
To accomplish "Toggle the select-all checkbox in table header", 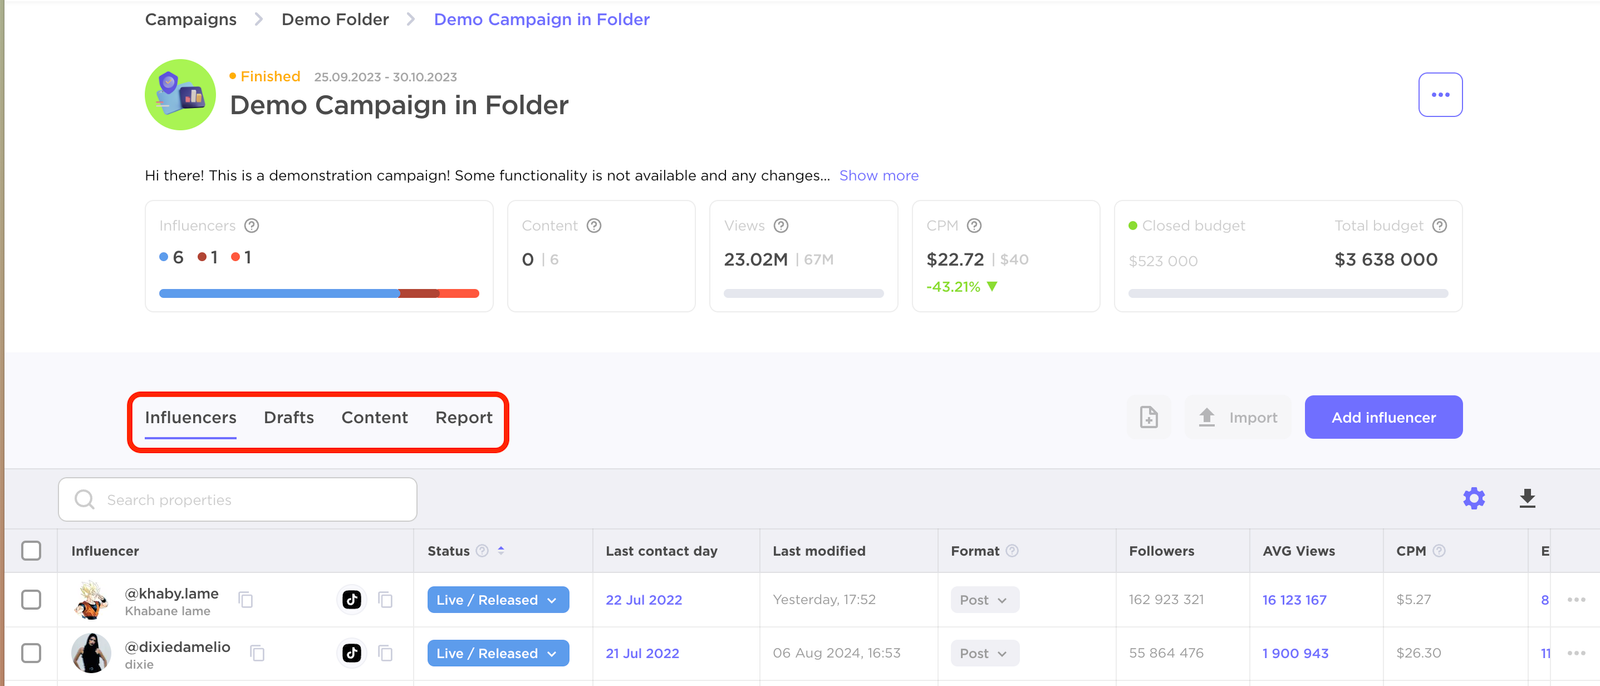I will [32, 551].
